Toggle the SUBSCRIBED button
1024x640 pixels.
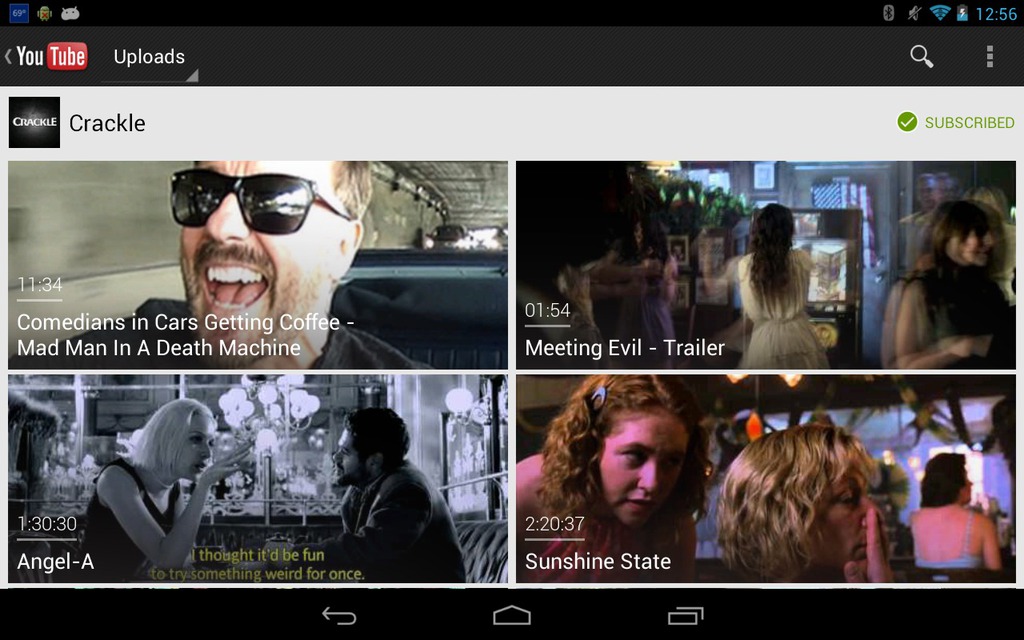tap(955, 122)
